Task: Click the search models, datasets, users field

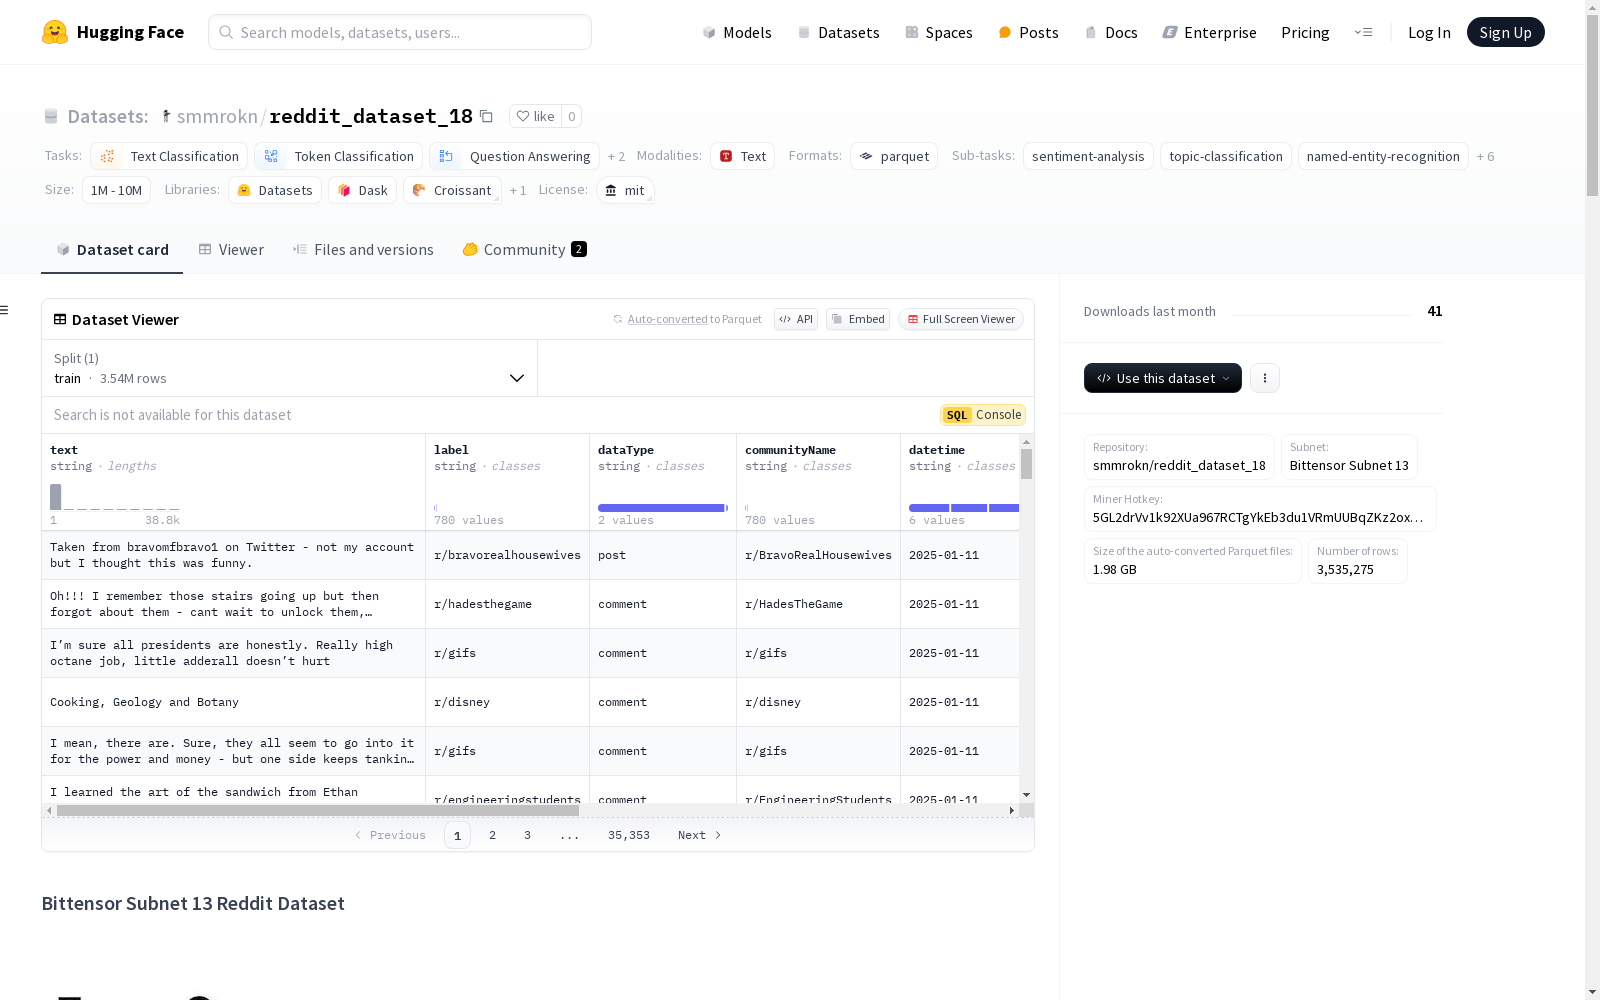Action: click(400, 32)
